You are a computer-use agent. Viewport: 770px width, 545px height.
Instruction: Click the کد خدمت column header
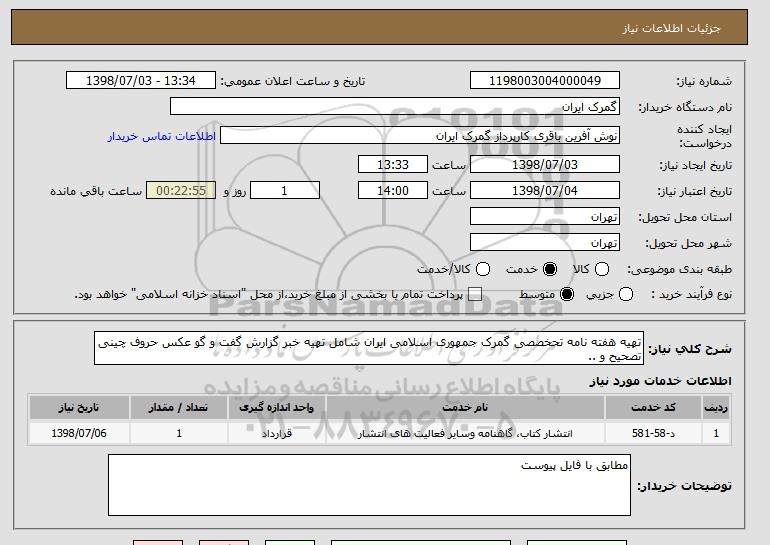pos(653,408)
